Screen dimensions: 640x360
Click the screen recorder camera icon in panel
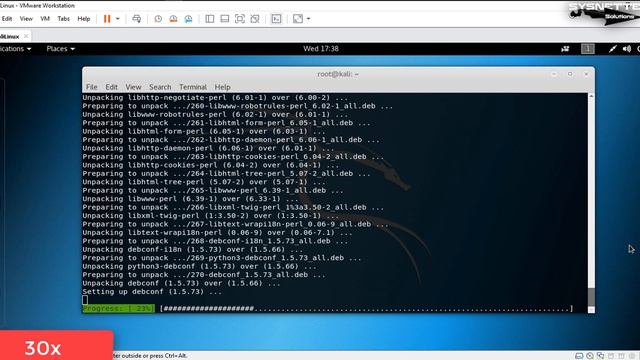565,49
